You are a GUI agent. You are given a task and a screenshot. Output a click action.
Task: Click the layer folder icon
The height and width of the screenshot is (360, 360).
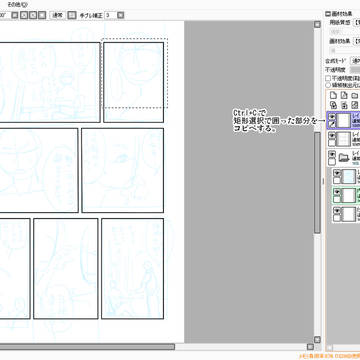(344, 158)
